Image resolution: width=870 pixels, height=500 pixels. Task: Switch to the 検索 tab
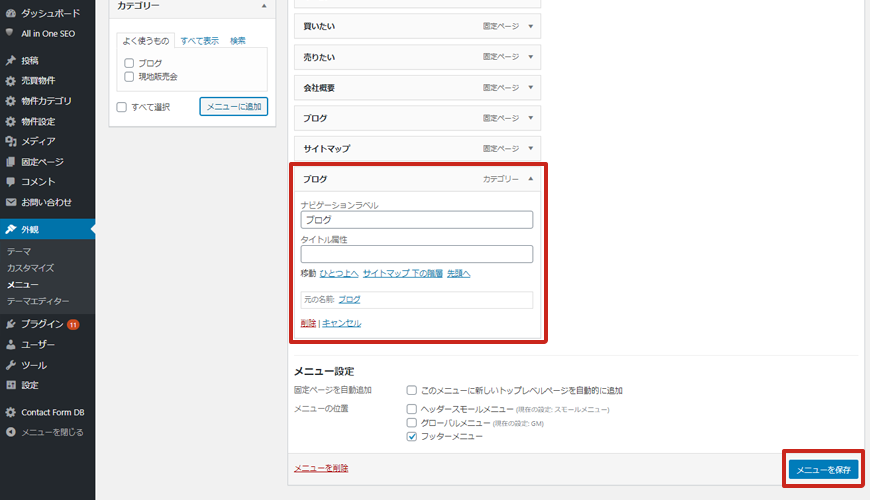click(238, 41)
